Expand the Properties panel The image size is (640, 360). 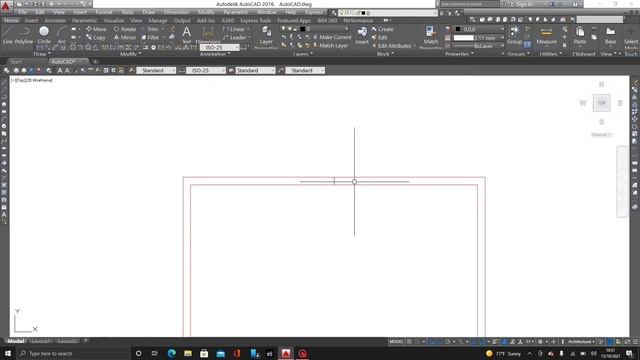point(459,54)
